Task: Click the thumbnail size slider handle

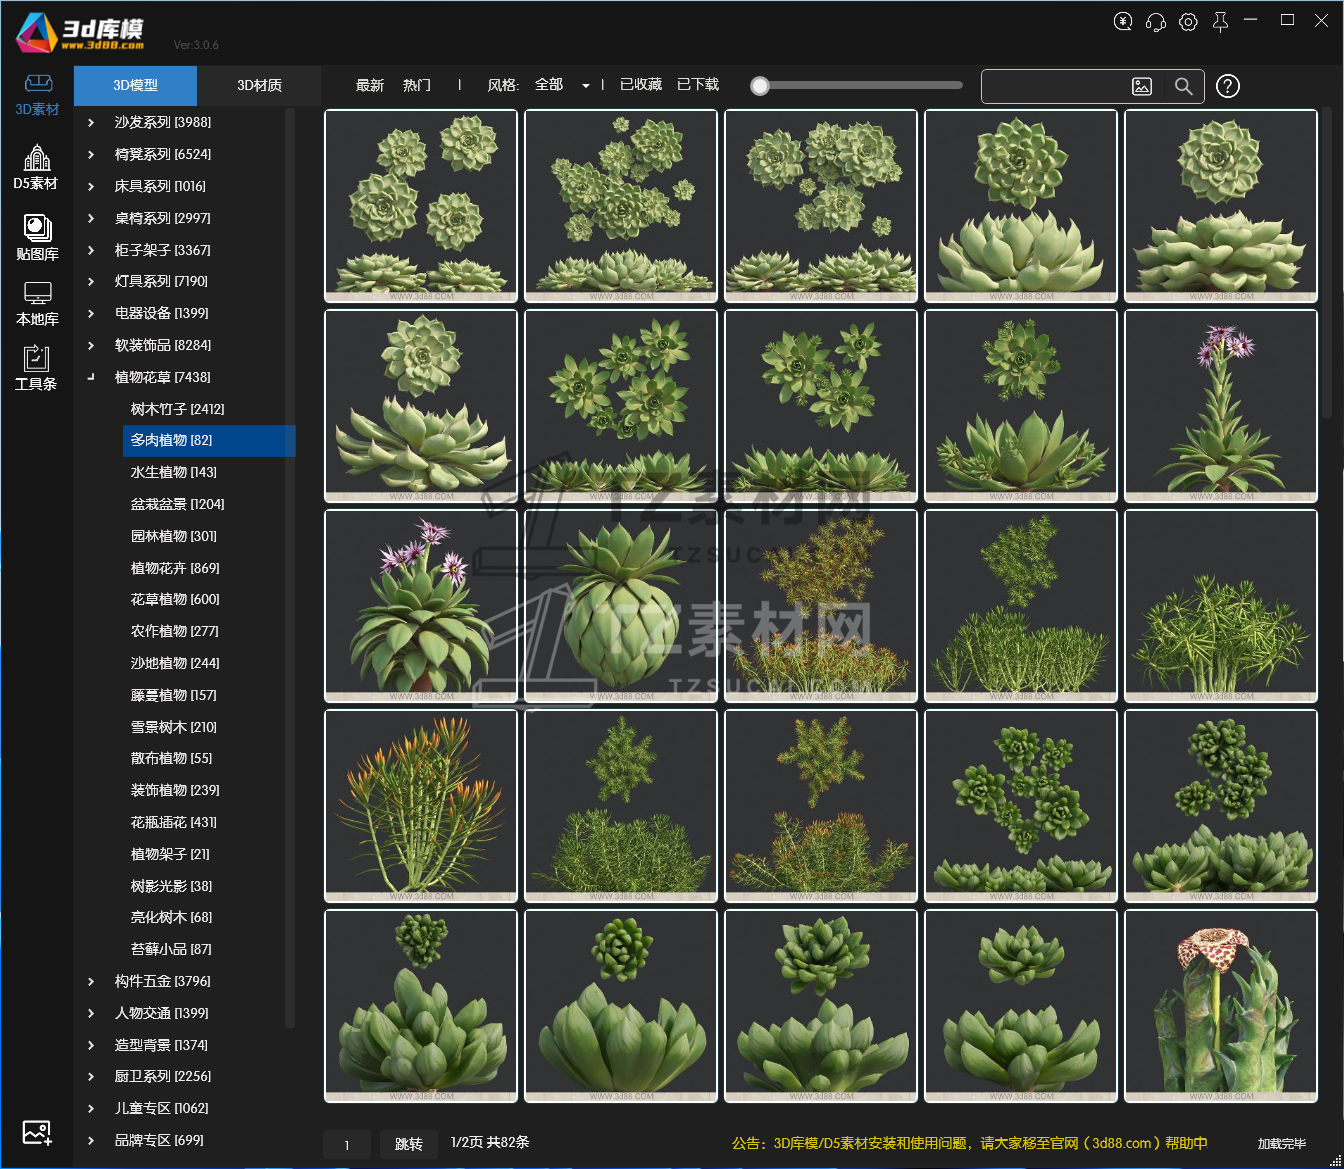Action: [760, 86]
